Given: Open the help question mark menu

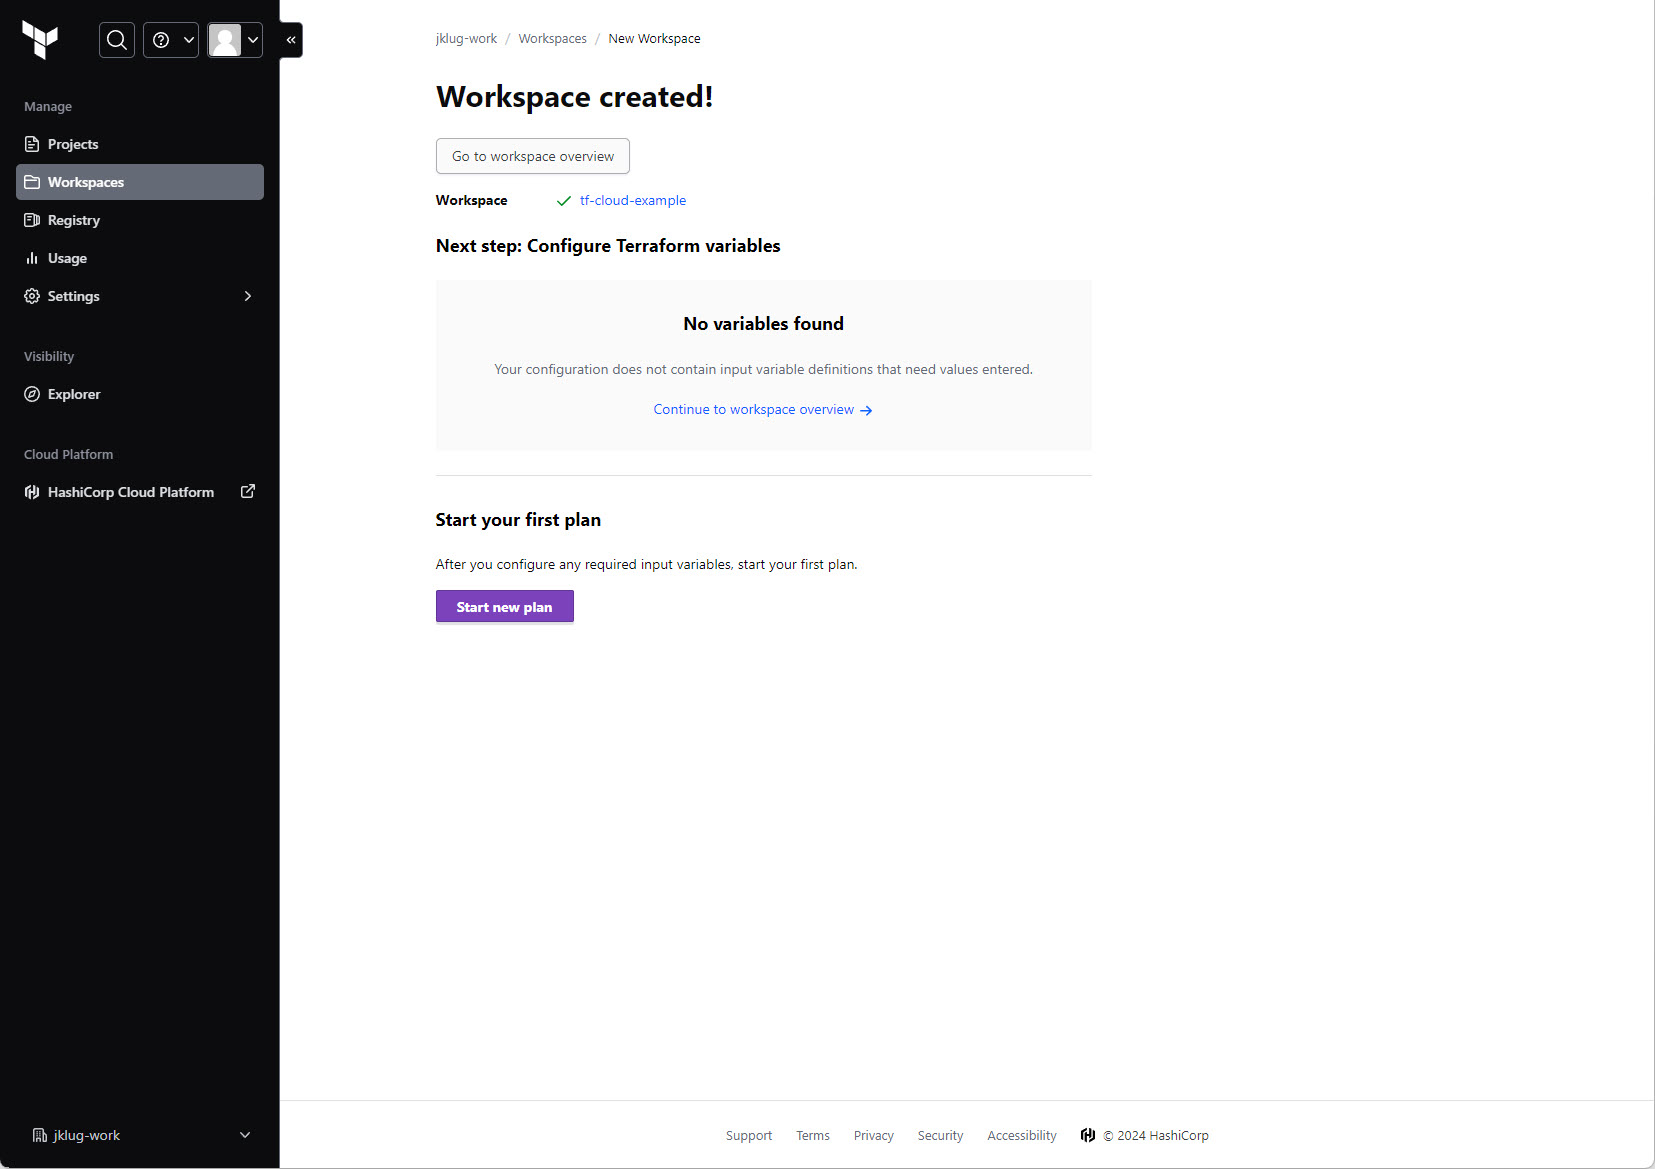Looking at the screenshot, I should click(171, 40).
